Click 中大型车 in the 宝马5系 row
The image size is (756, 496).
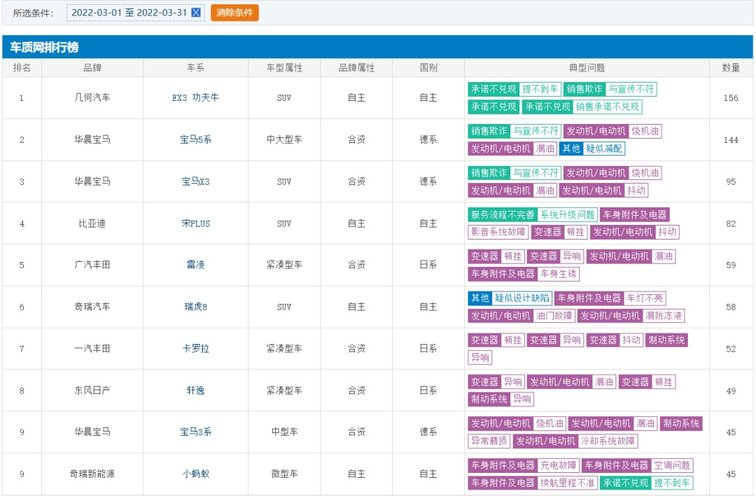click(284, 140)
